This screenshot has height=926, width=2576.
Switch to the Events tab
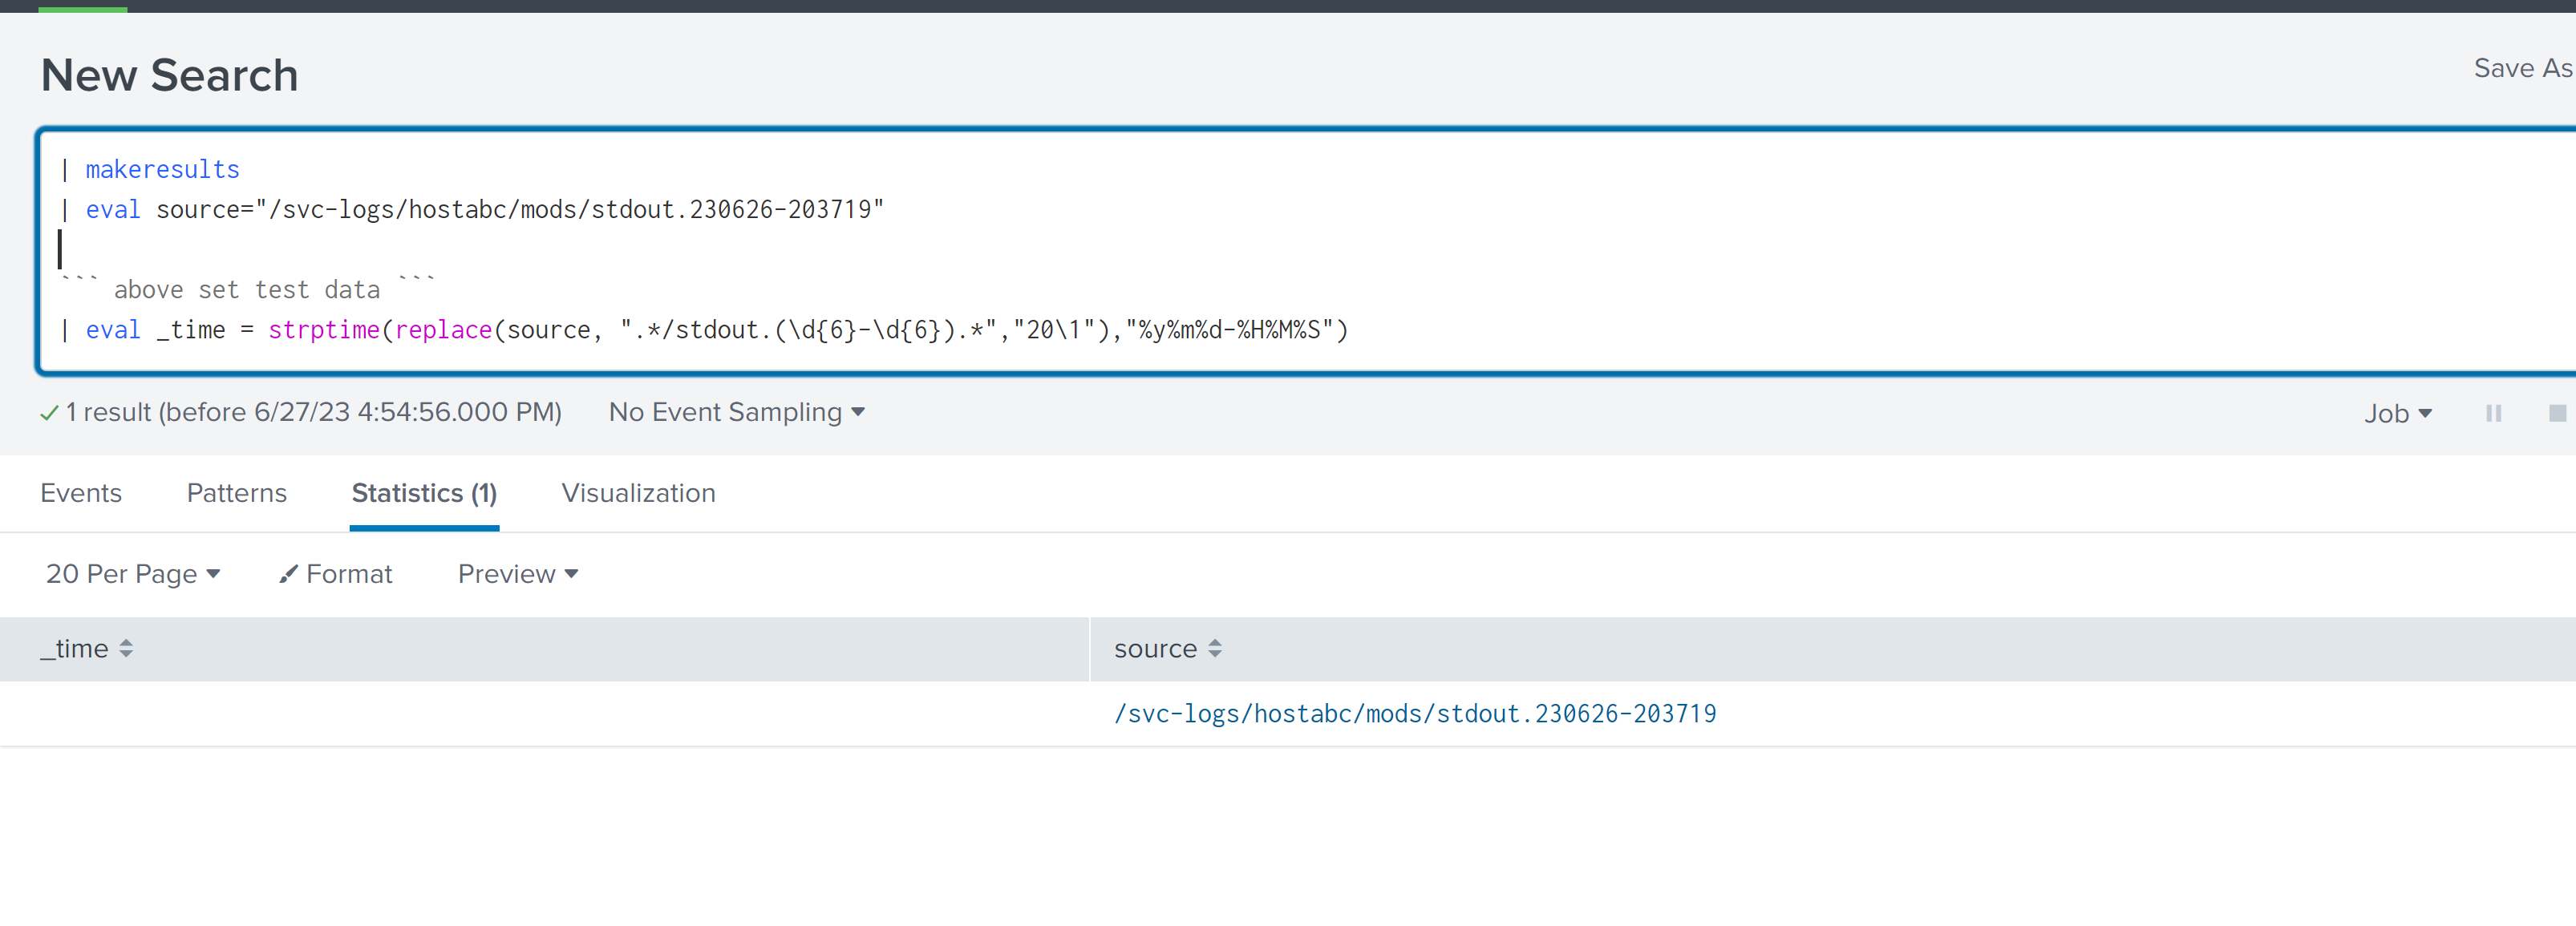click(x=81, y=493)
